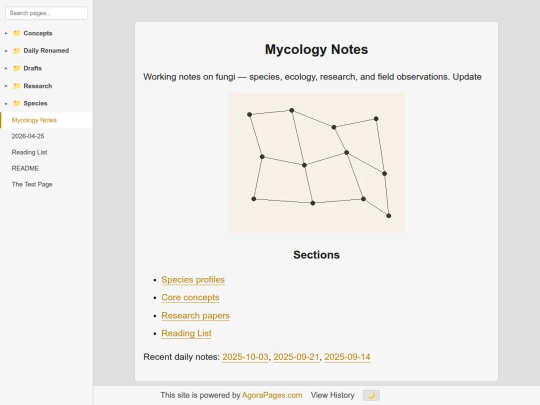Open Reading List page in sidebar
Screen dimensions: 540x405
coord(29,152)
